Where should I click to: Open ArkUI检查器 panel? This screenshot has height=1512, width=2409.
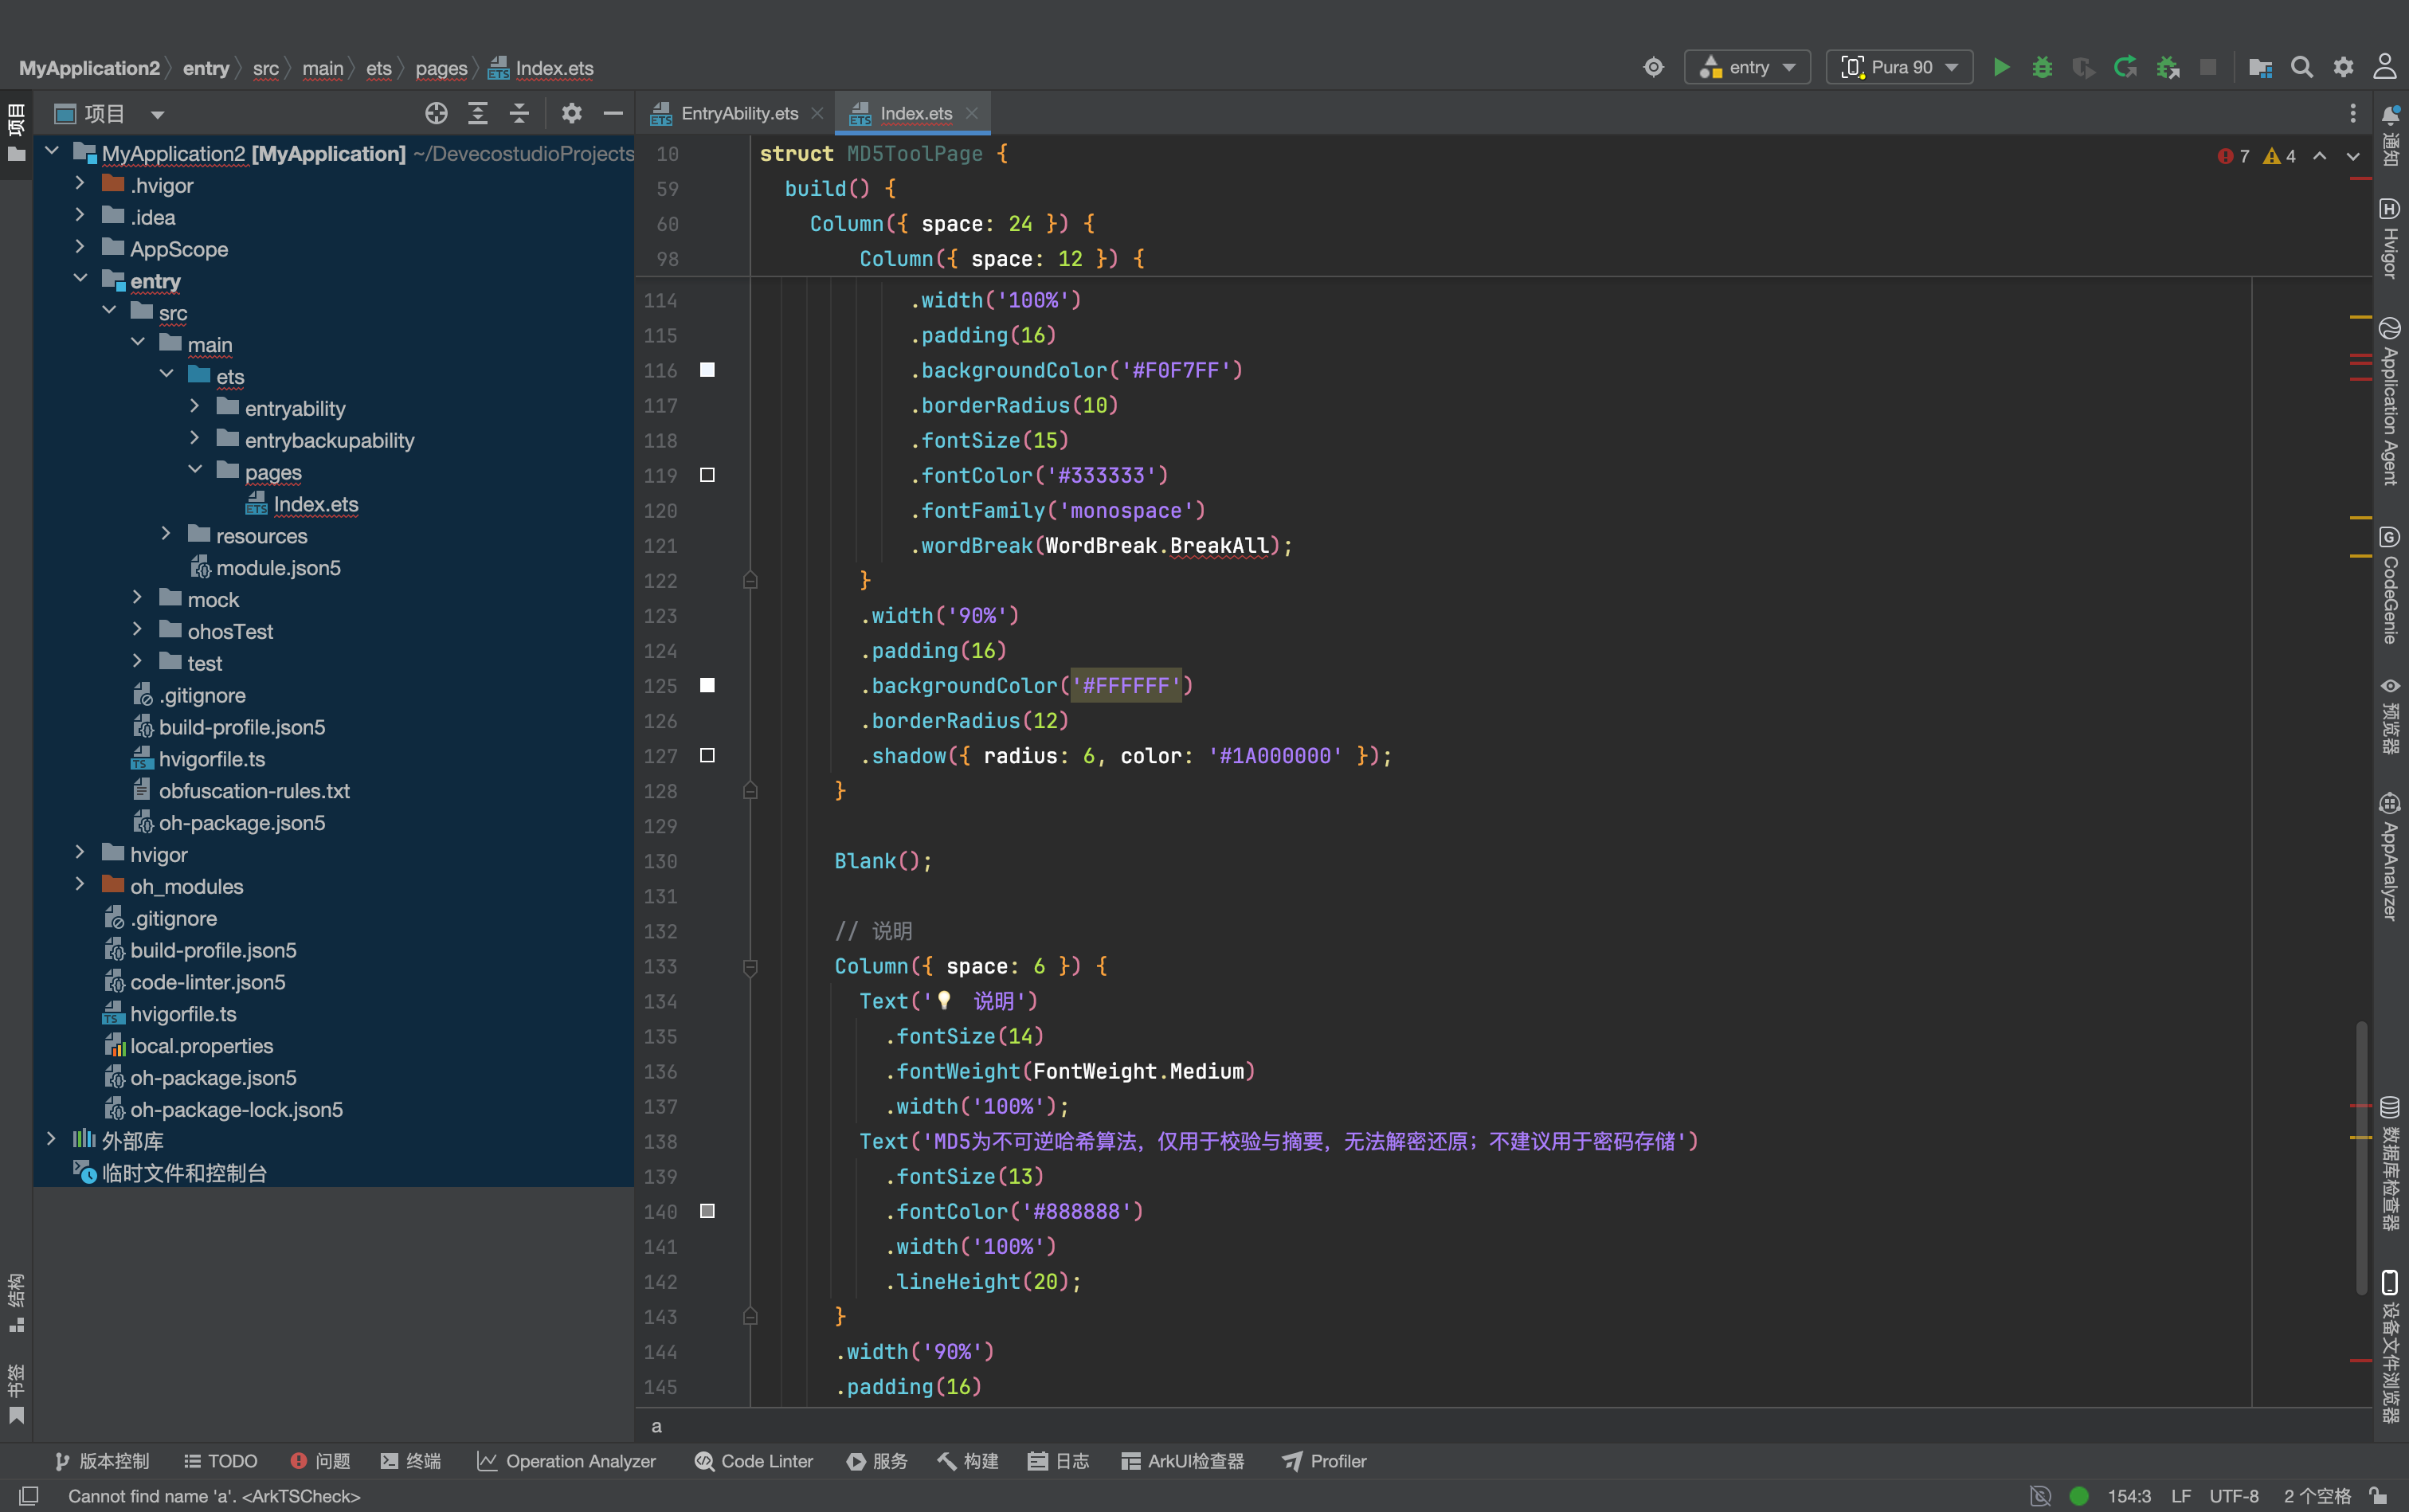1183,1461
